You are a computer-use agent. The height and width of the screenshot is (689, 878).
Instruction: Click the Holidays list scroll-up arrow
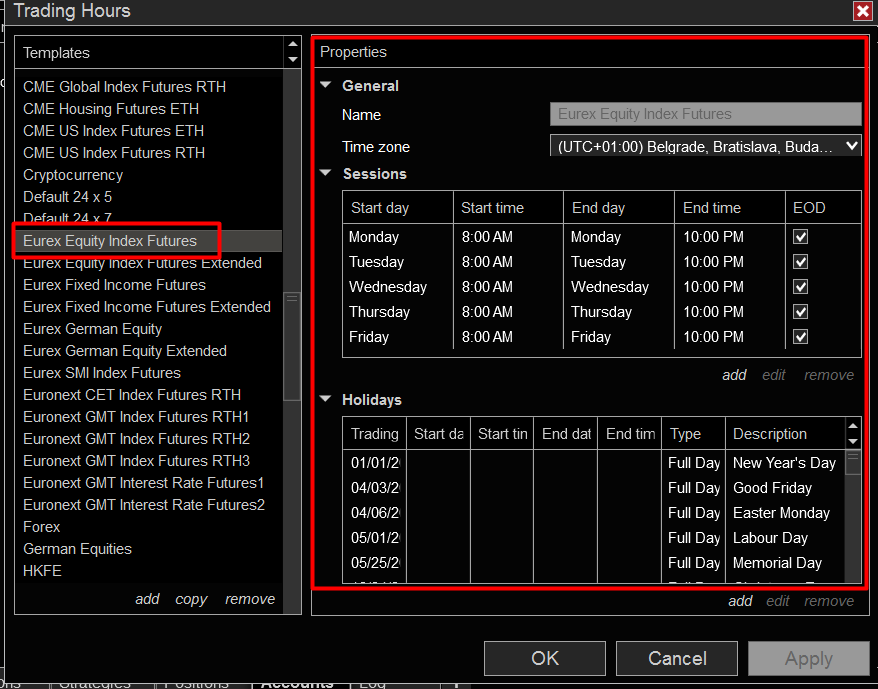click(x=854, y=427)
